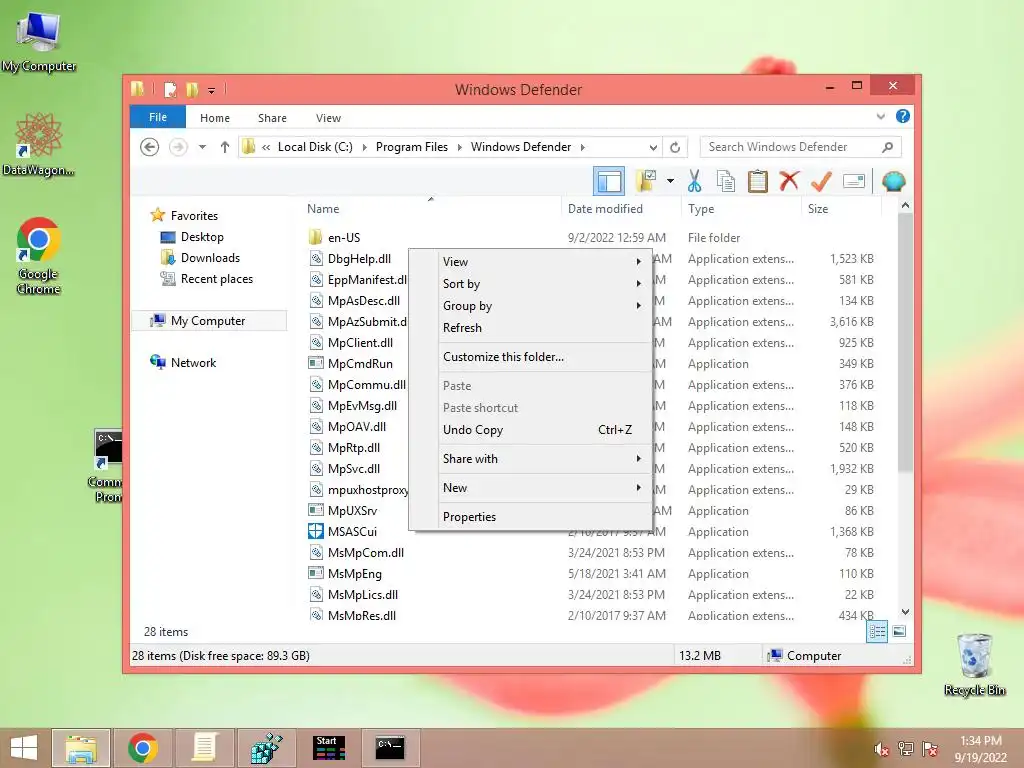Select My Computer in navigation pane
This screenshot has height=768, width=1024.
point(208,321)
